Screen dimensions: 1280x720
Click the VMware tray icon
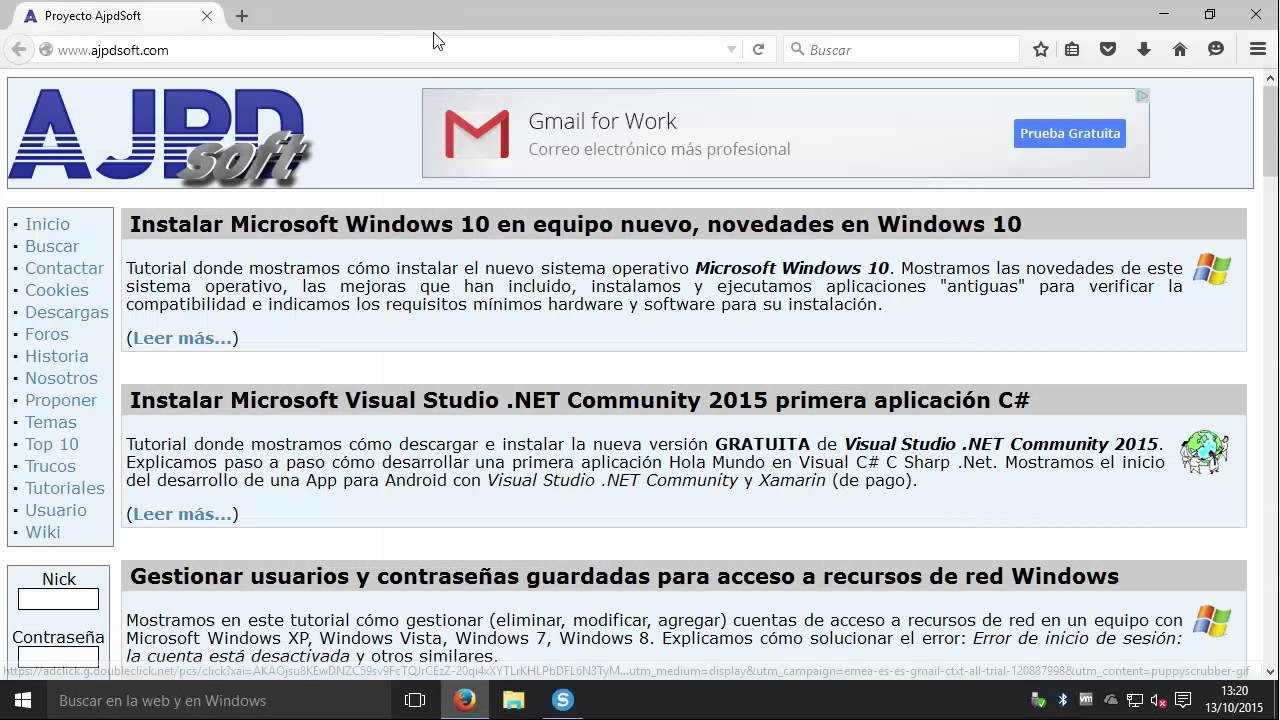pyautogui.click(x=1086, y=699)
